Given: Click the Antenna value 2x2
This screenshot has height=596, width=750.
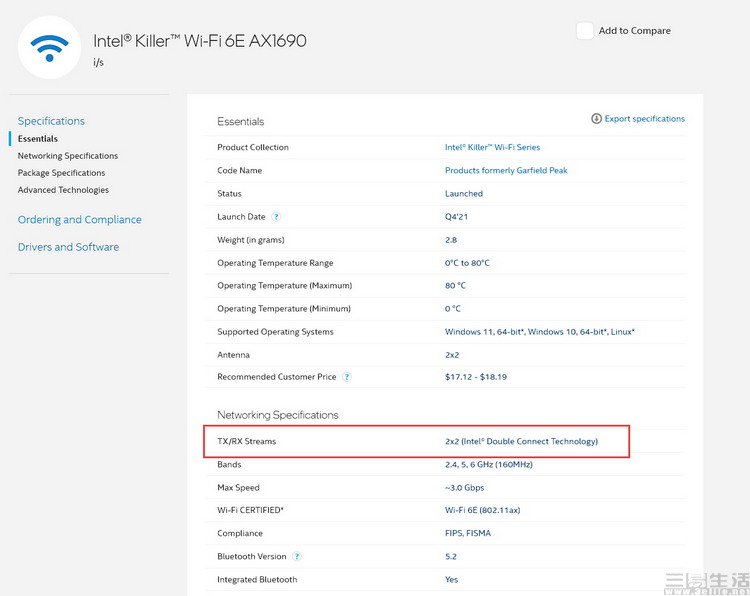Looking at the screenshot, I should pyautogui.click(x=452, y=355).
